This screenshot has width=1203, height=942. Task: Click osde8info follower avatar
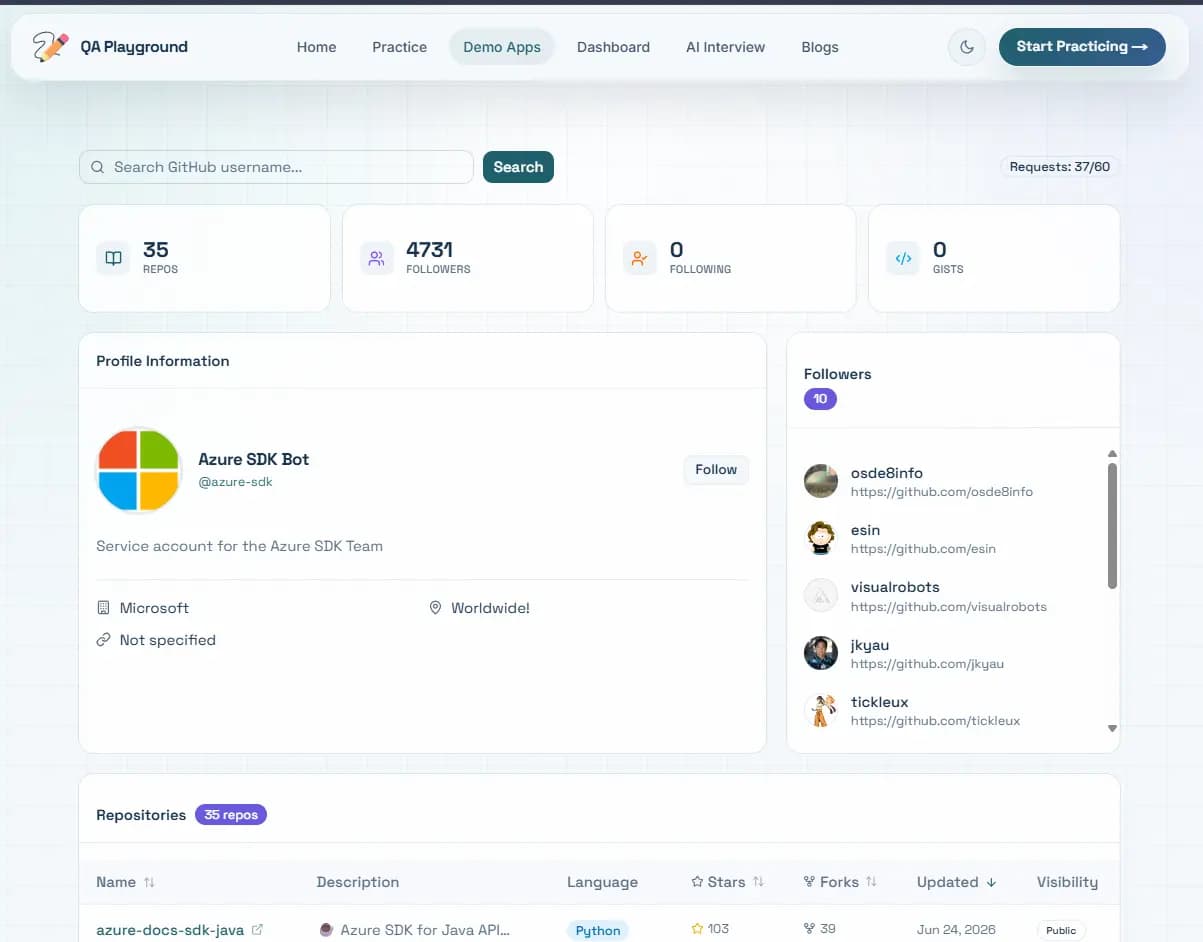(x=821, y=481)
